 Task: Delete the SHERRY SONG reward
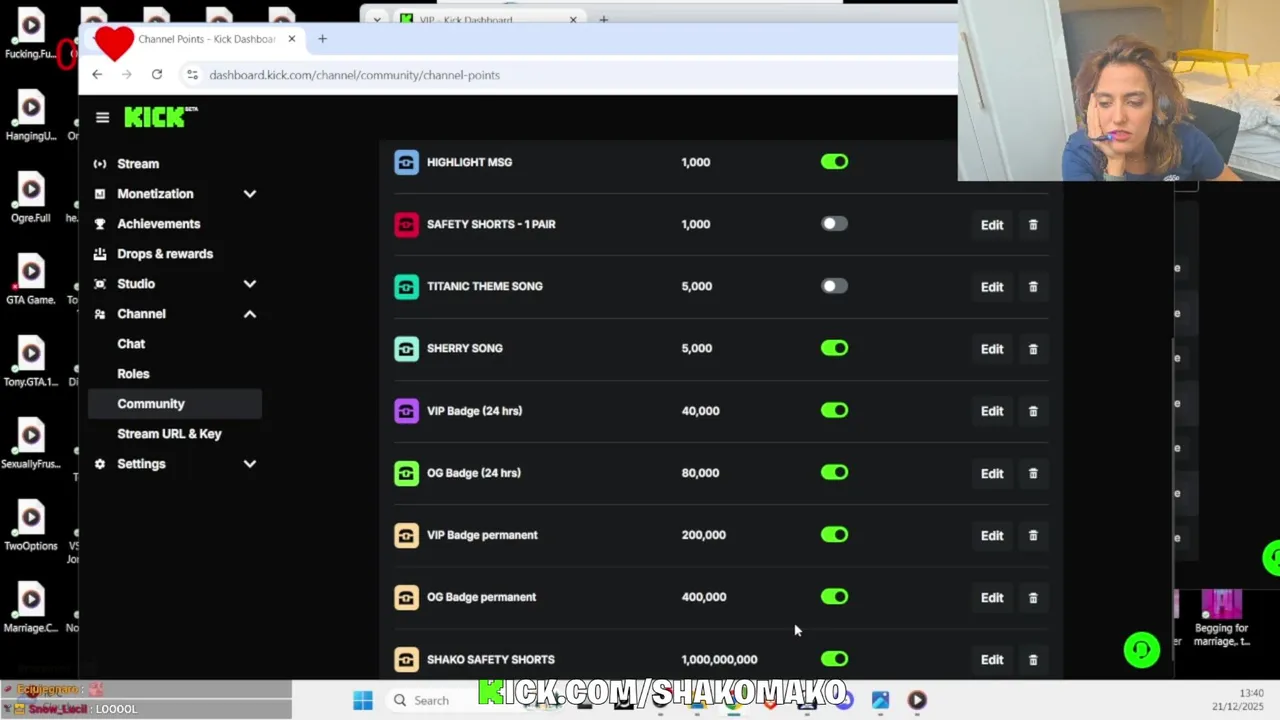coord(1033,349)
